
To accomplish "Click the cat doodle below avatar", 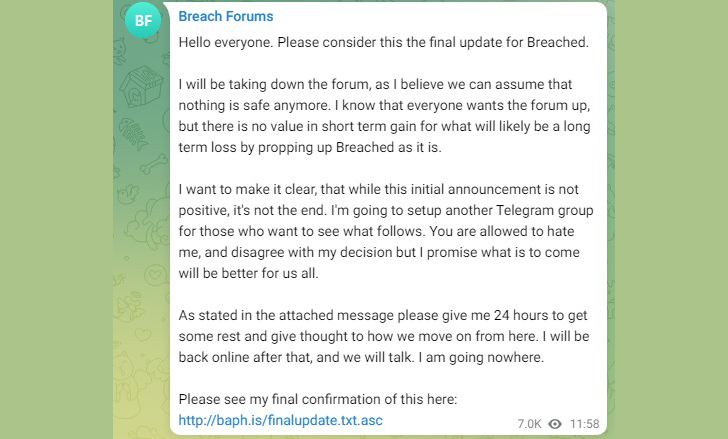I will click(120, 51).
